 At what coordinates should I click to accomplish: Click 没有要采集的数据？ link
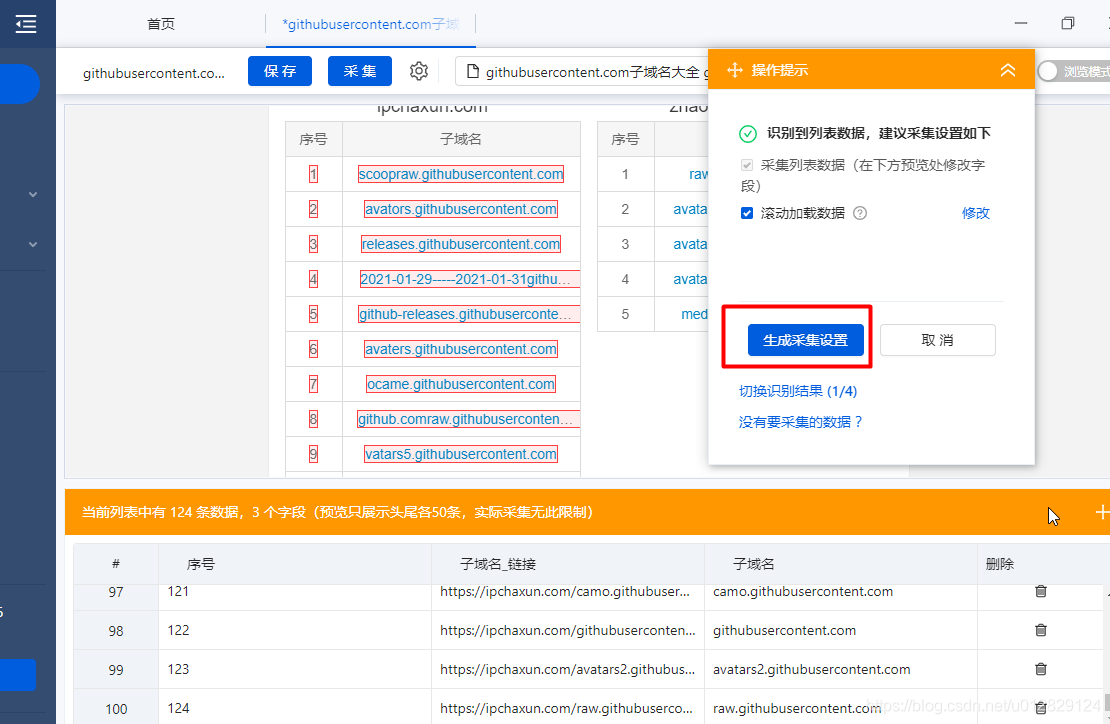click(x=801, y=422)
